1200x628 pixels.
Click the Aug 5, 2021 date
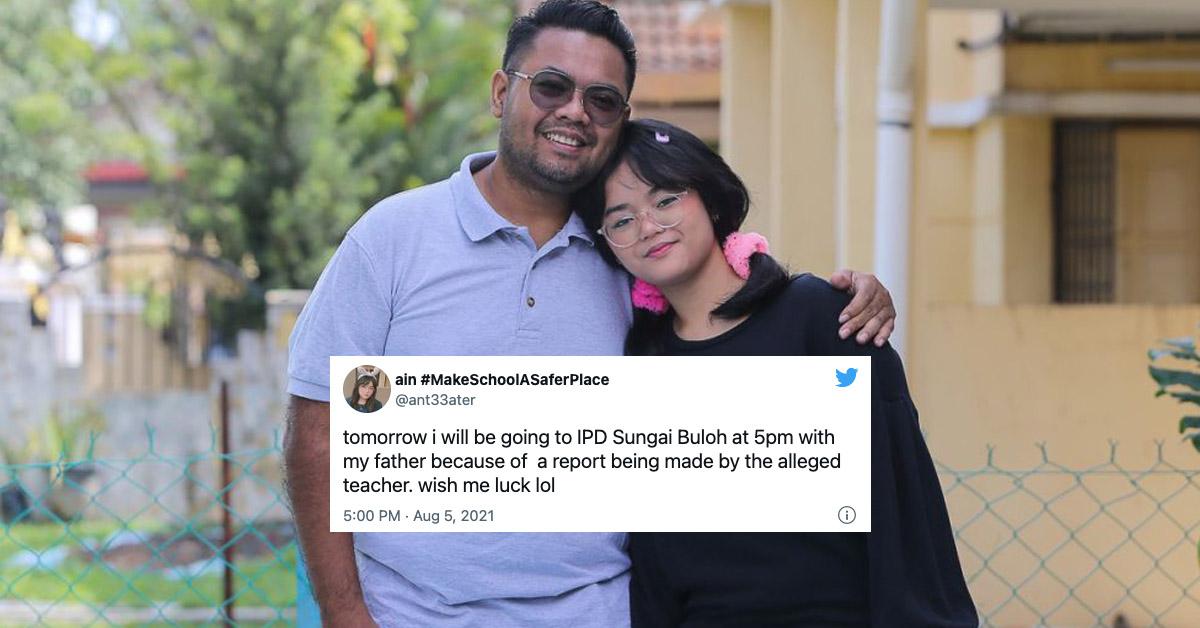click(x=453, y=516)
